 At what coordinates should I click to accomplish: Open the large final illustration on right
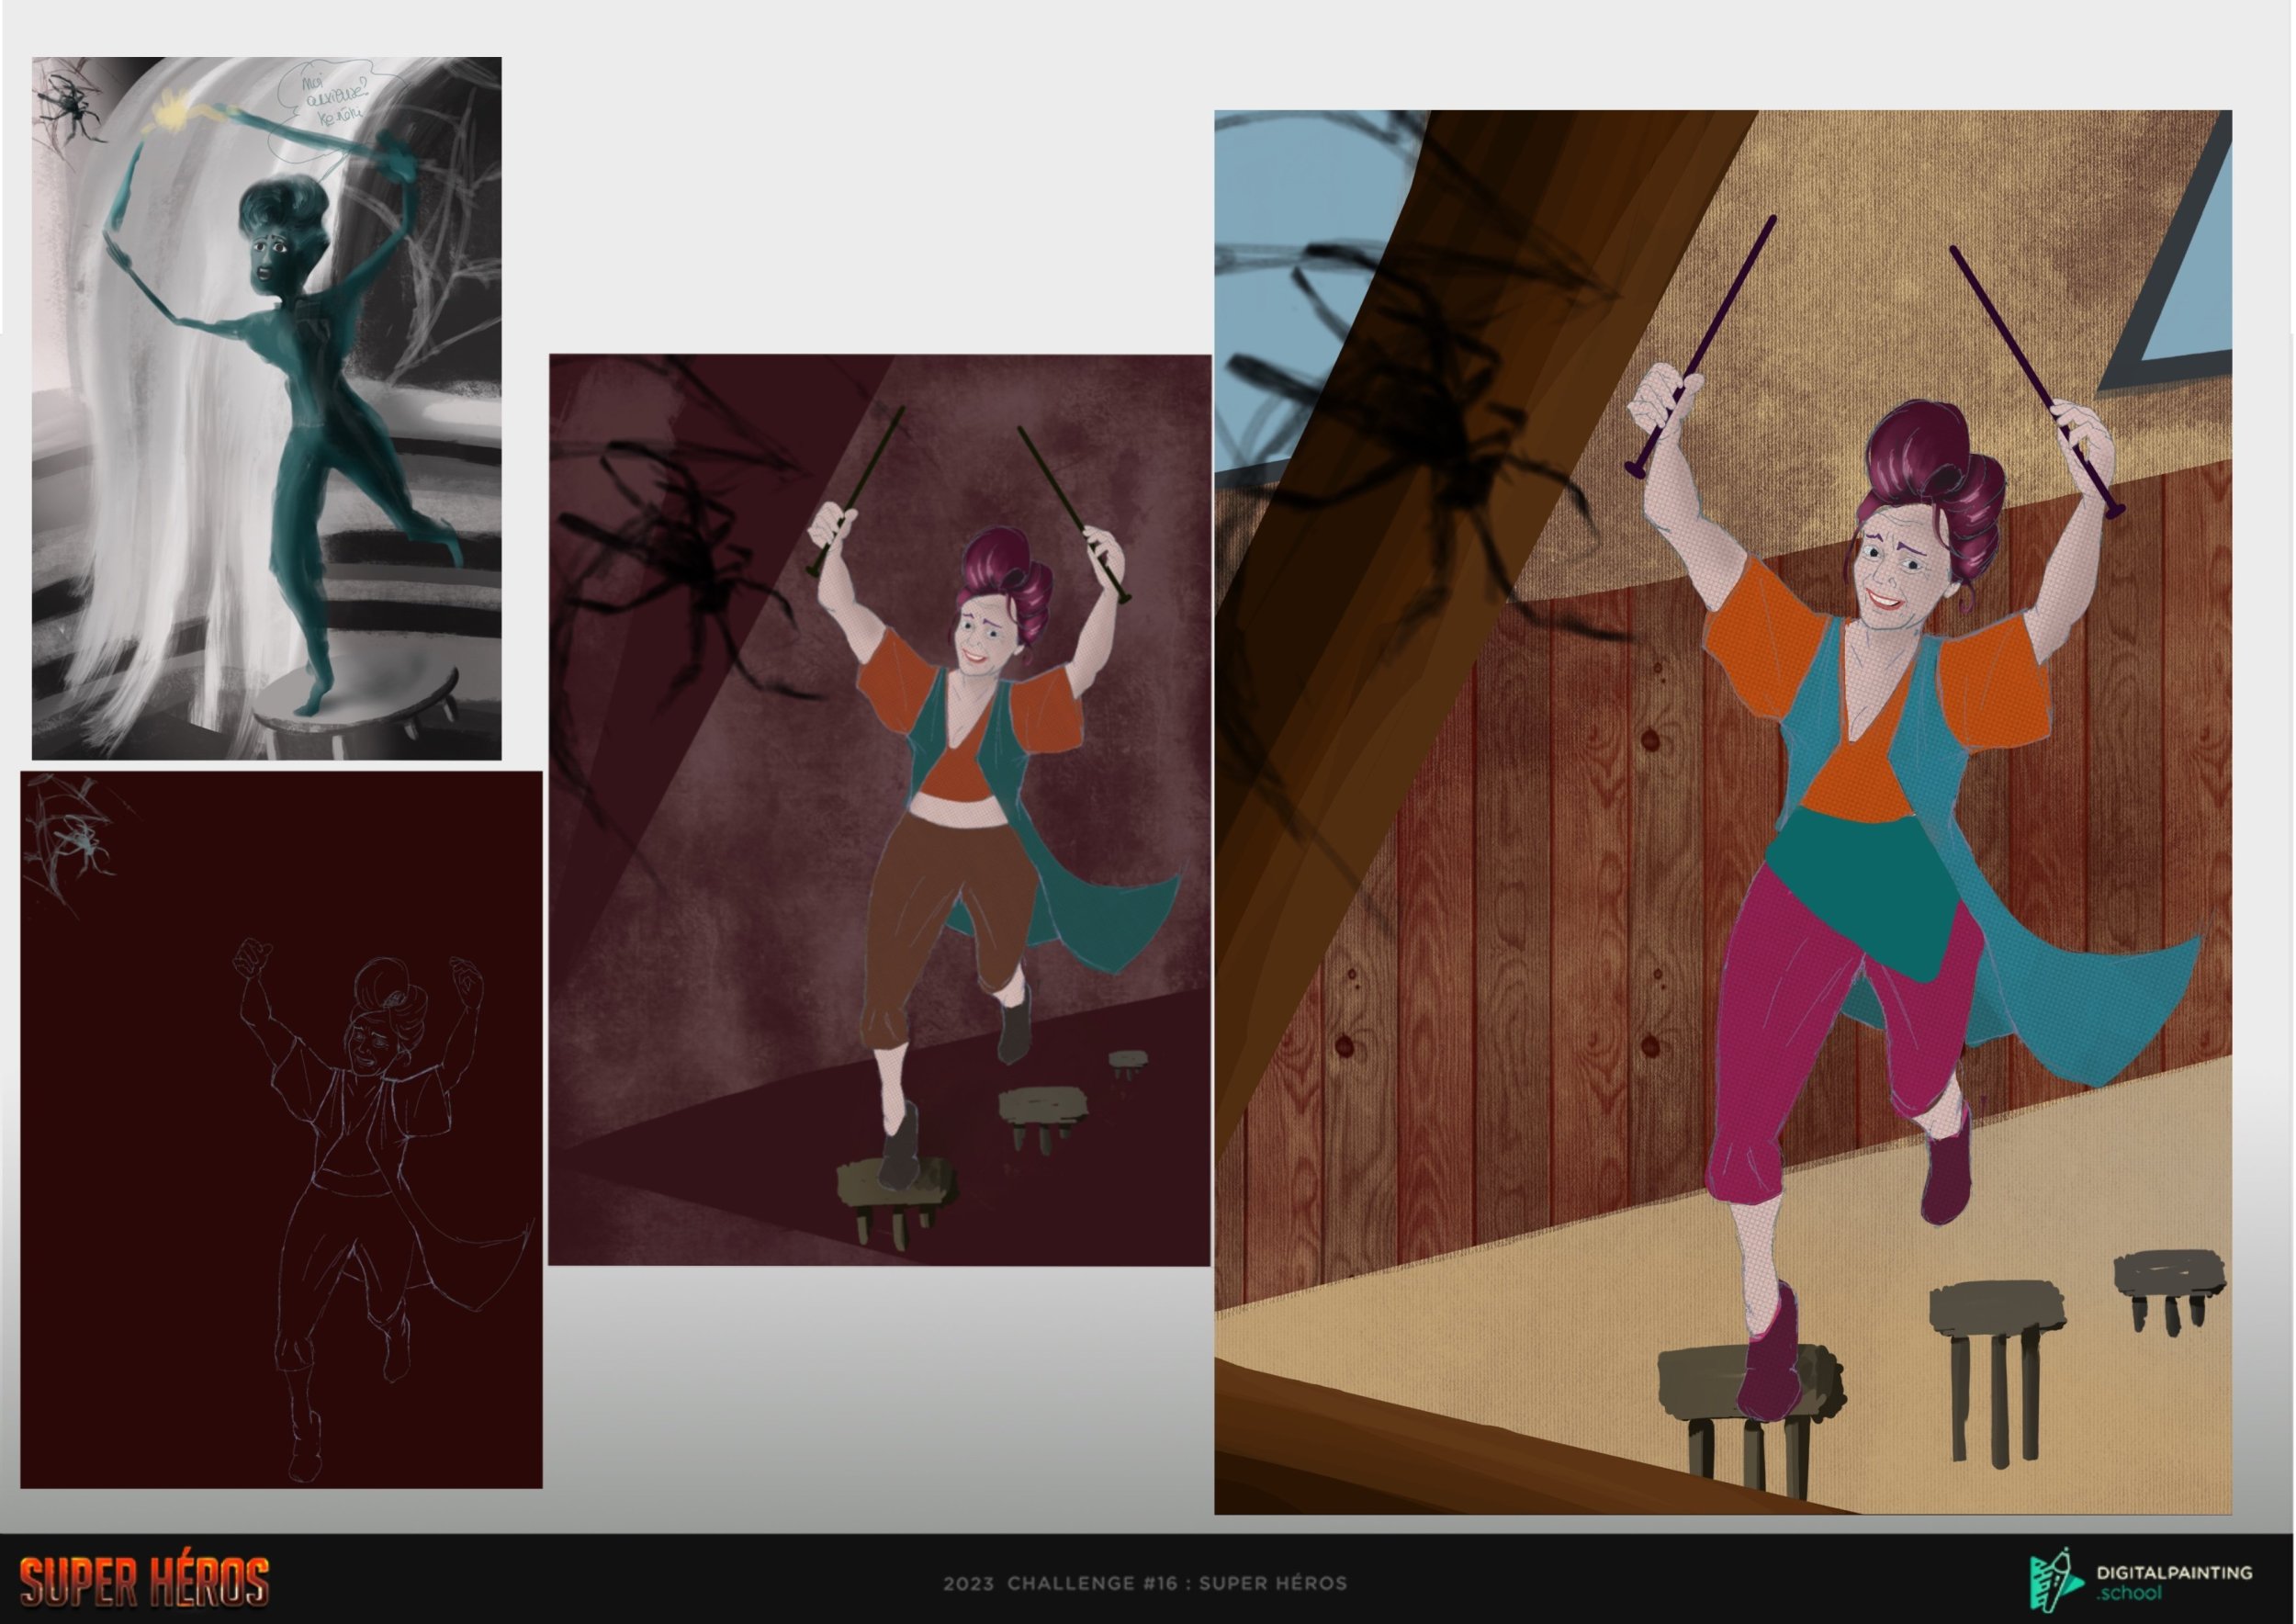[x=1722, y=812]
